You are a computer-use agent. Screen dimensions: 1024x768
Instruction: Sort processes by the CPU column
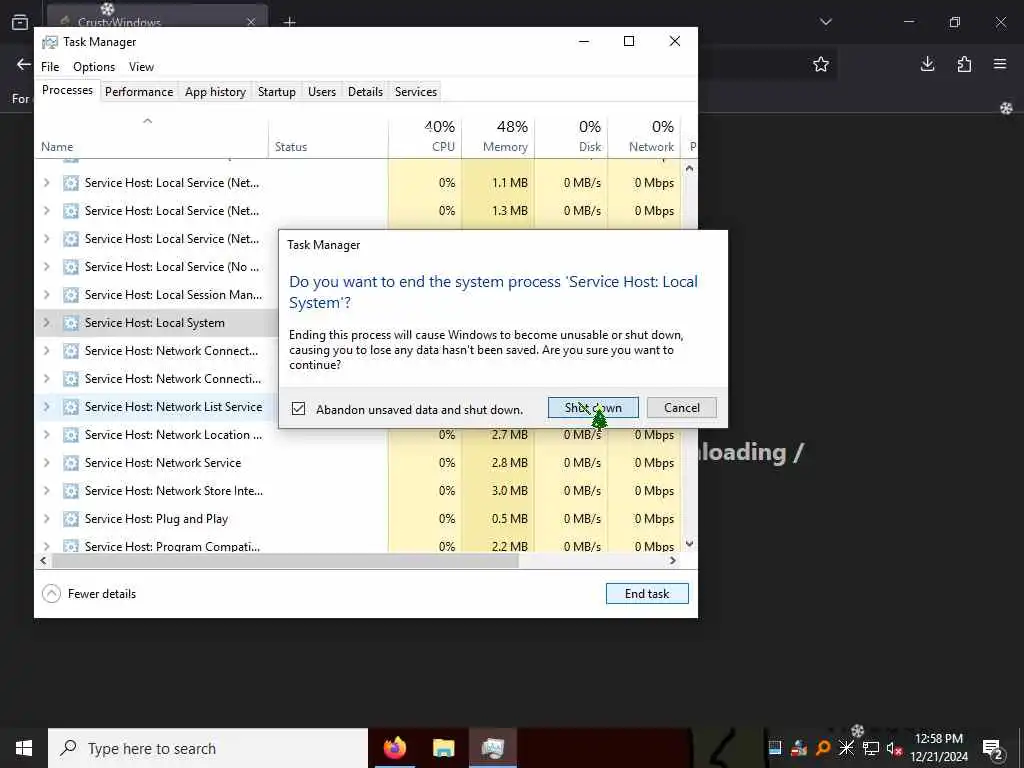426,136
